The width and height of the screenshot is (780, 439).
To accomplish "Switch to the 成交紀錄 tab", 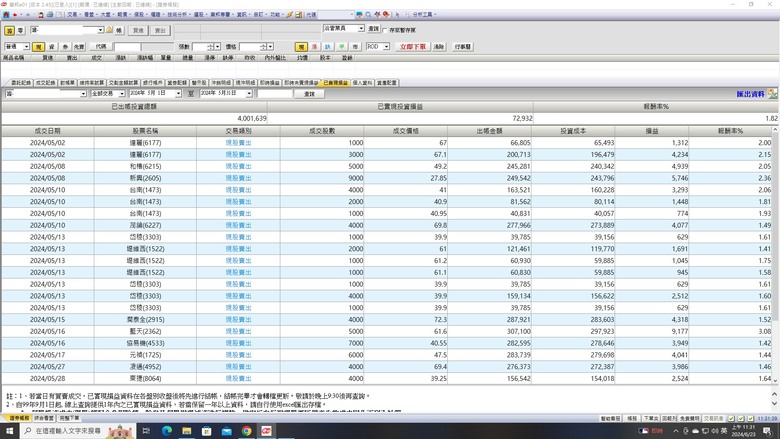I will [45, 83].
